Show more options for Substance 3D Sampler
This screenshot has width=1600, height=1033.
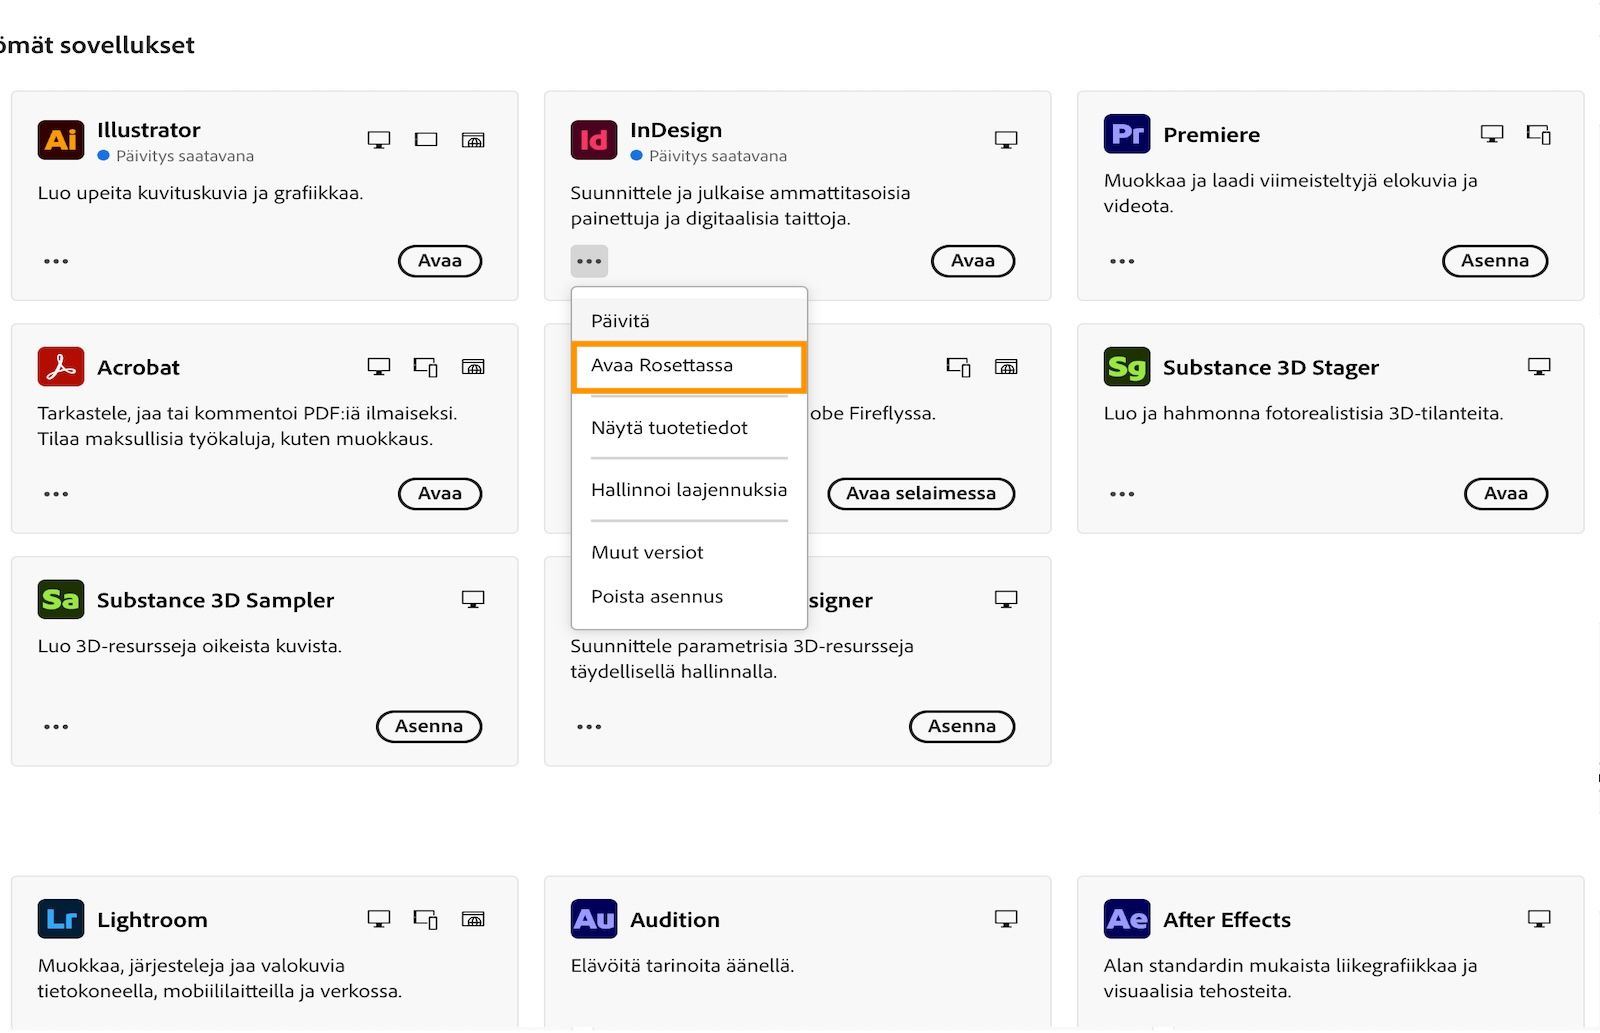point(56,727)
